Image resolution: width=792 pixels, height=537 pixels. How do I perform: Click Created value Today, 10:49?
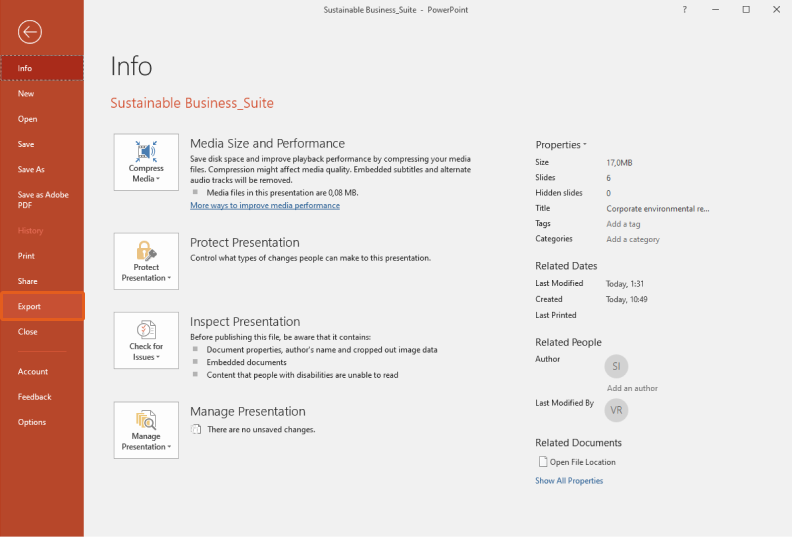(626, 300)
